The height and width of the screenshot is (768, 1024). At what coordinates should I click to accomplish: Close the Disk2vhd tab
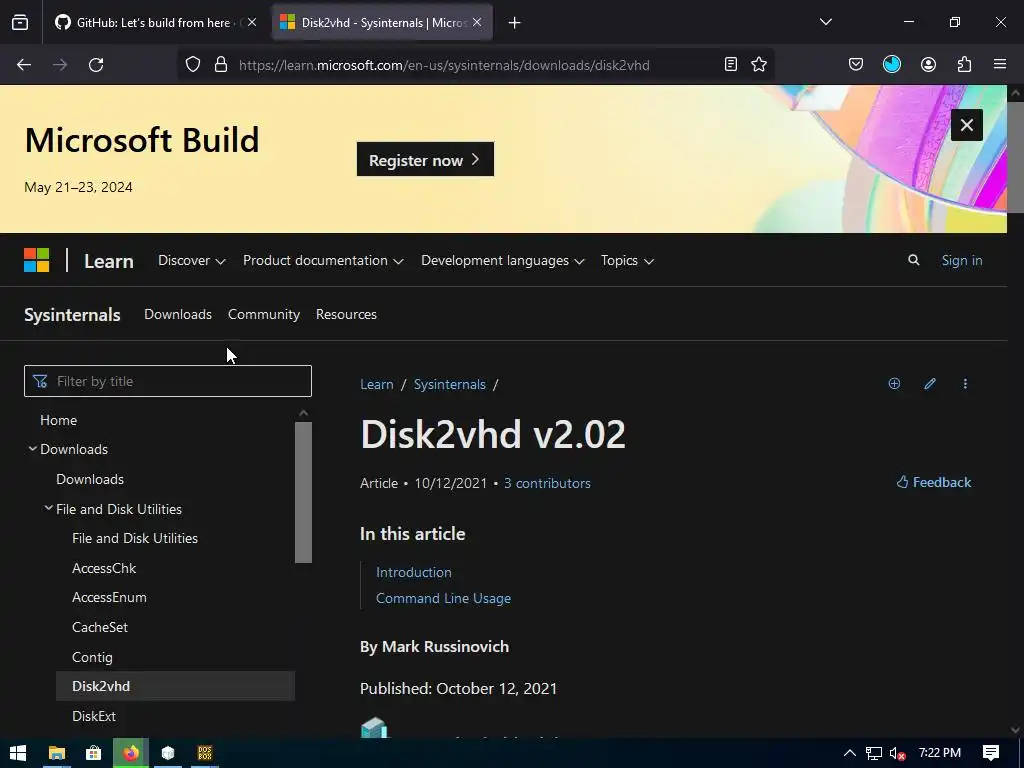click(x=477, y=22)
